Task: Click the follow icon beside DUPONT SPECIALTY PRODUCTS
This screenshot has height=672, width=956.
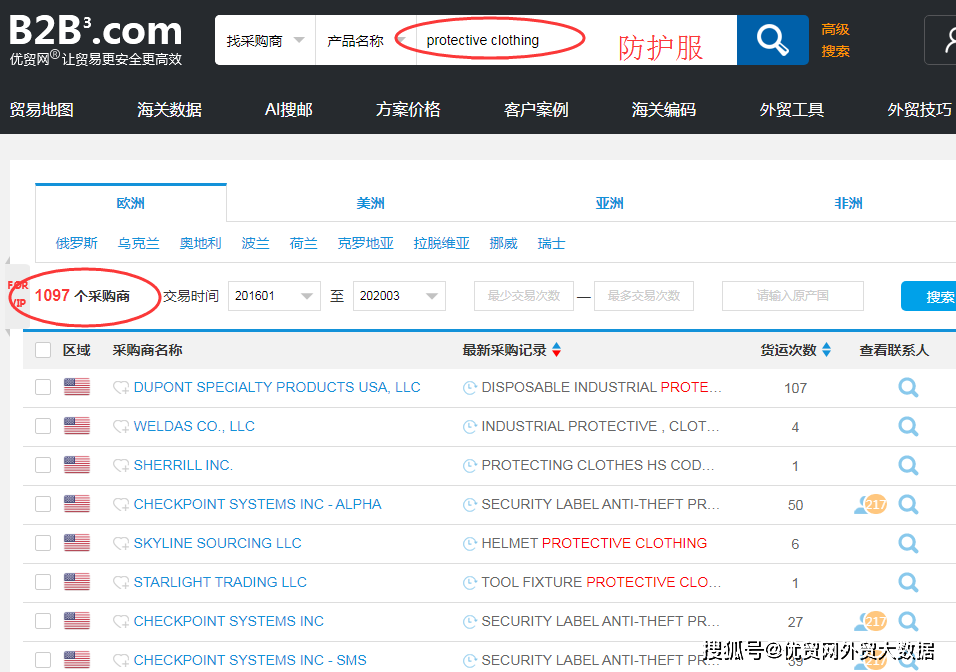Action: 121,388
